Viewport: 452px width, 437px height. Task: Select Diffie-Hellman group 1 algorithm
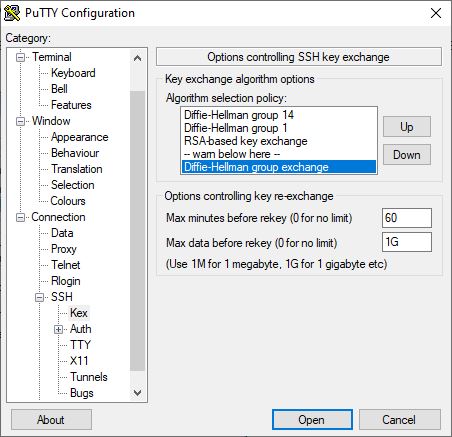[x=279, y=128]
